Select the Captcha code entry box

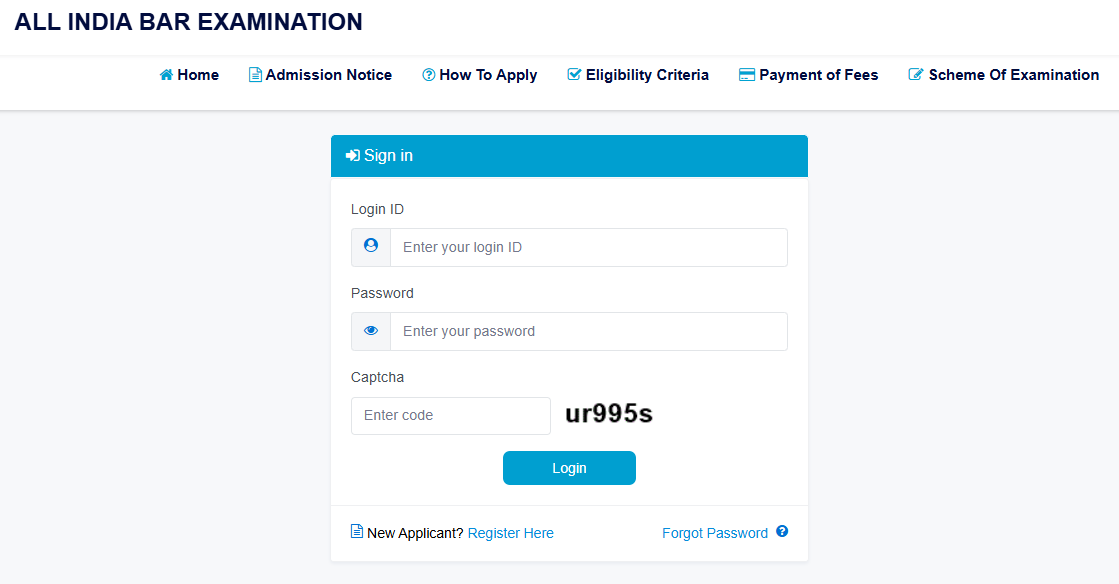tap(450, 415)
